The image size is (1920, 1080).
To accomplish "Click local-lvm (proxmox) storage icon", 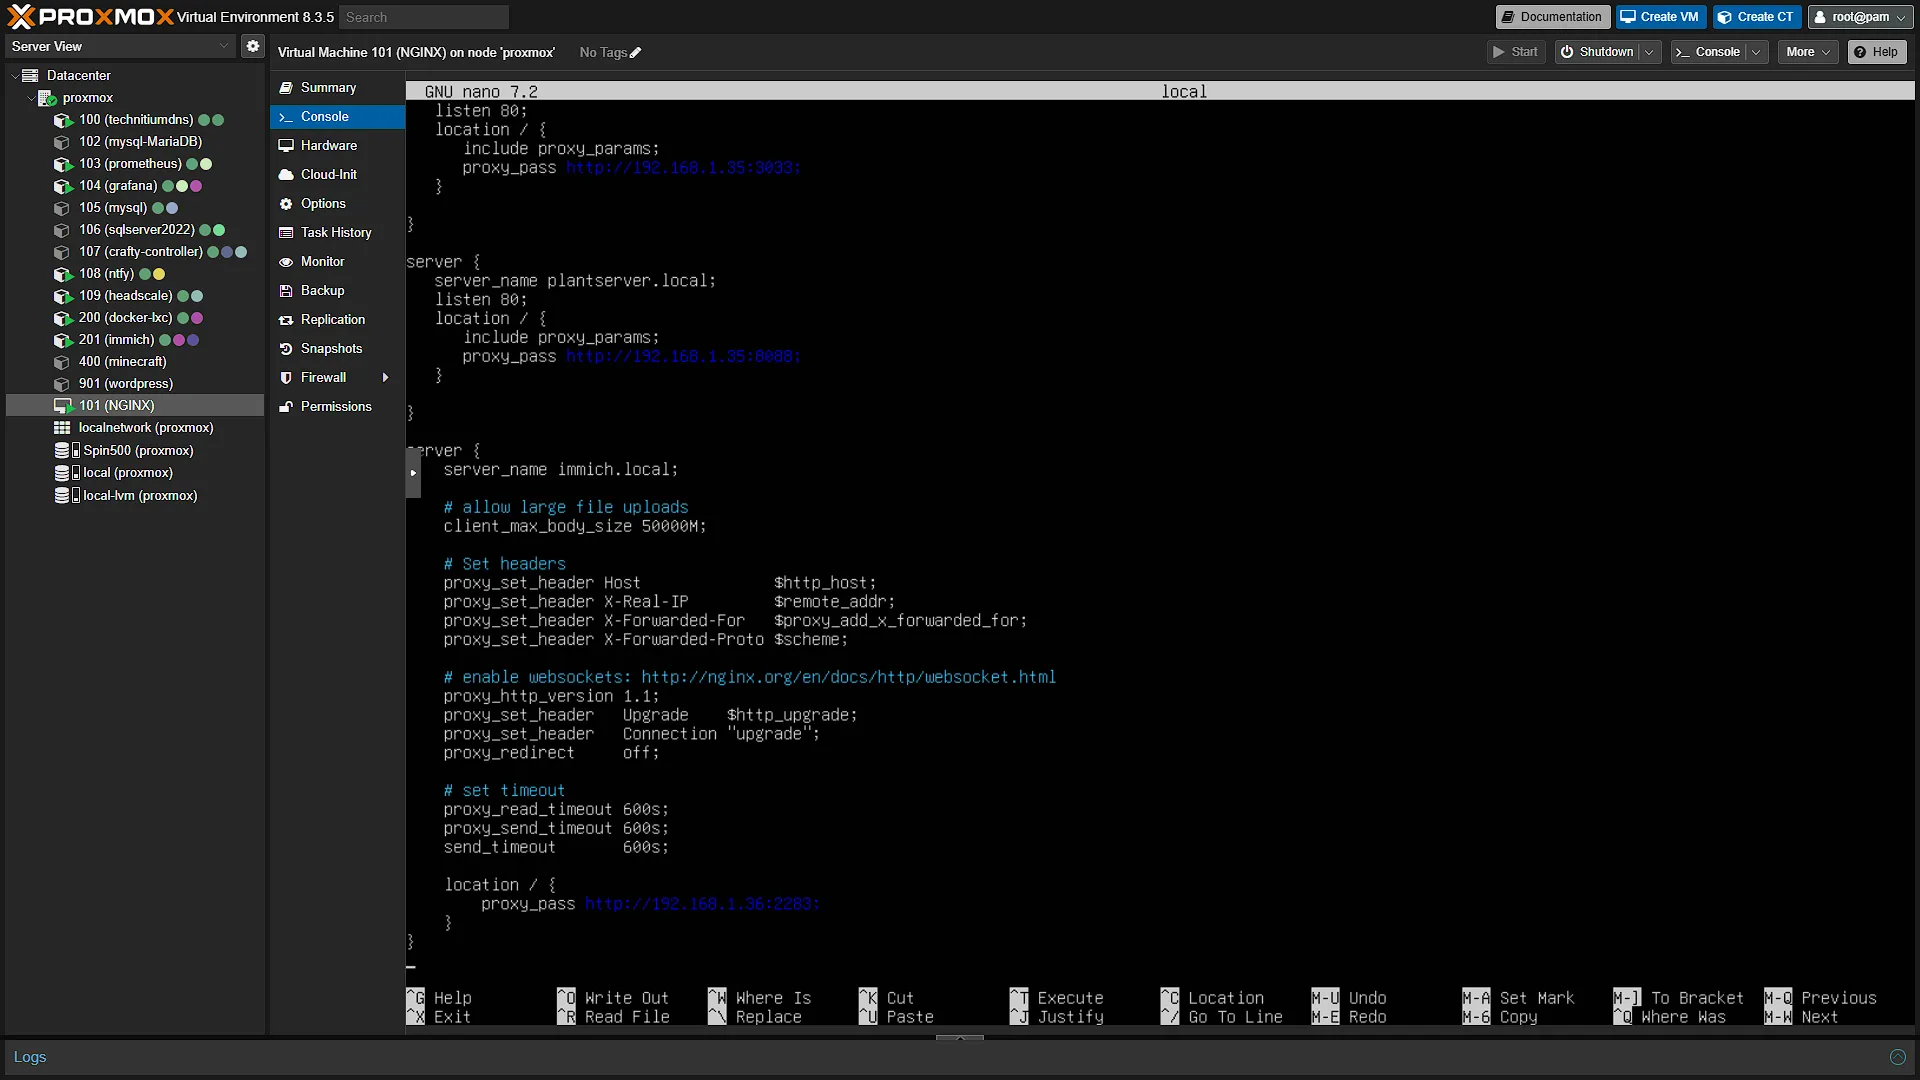I will 67,496.
